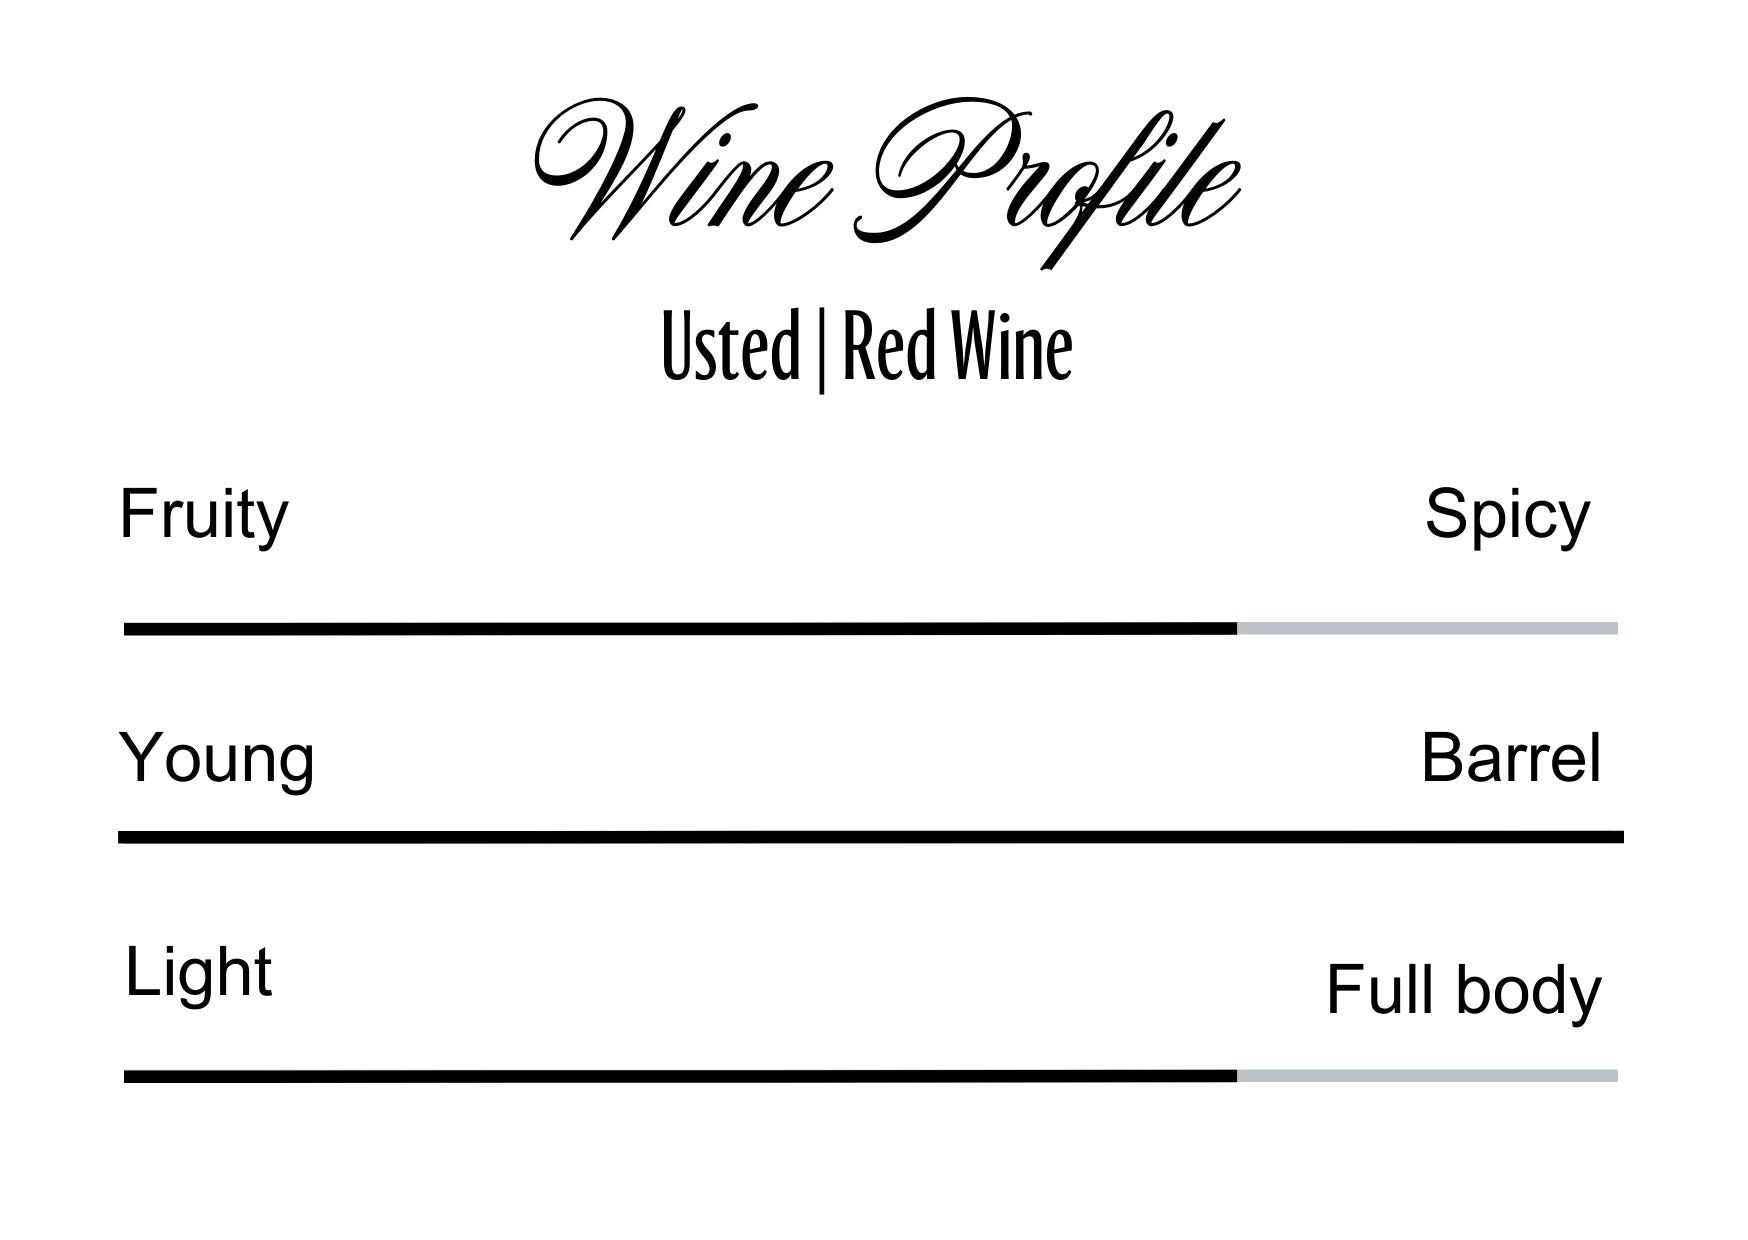Click the word "Wine" in the subtitle

click(x=1011, y=347)
